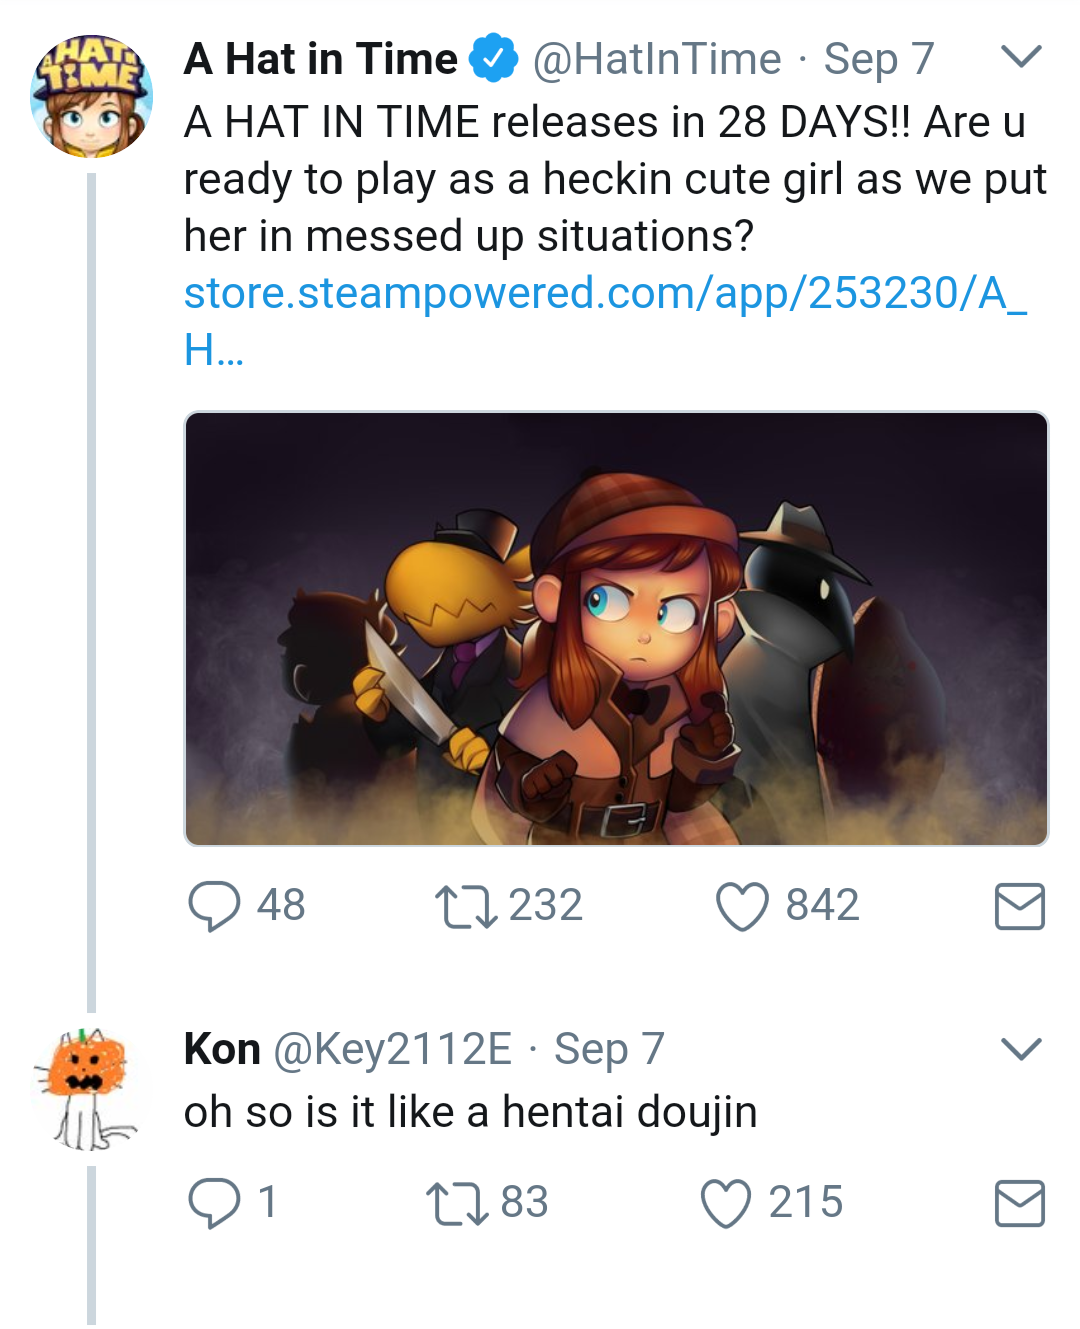Reply to the A Hat in Time tweet
This screenshot has width=1080, height=1329.
click(x=214, y=906)
